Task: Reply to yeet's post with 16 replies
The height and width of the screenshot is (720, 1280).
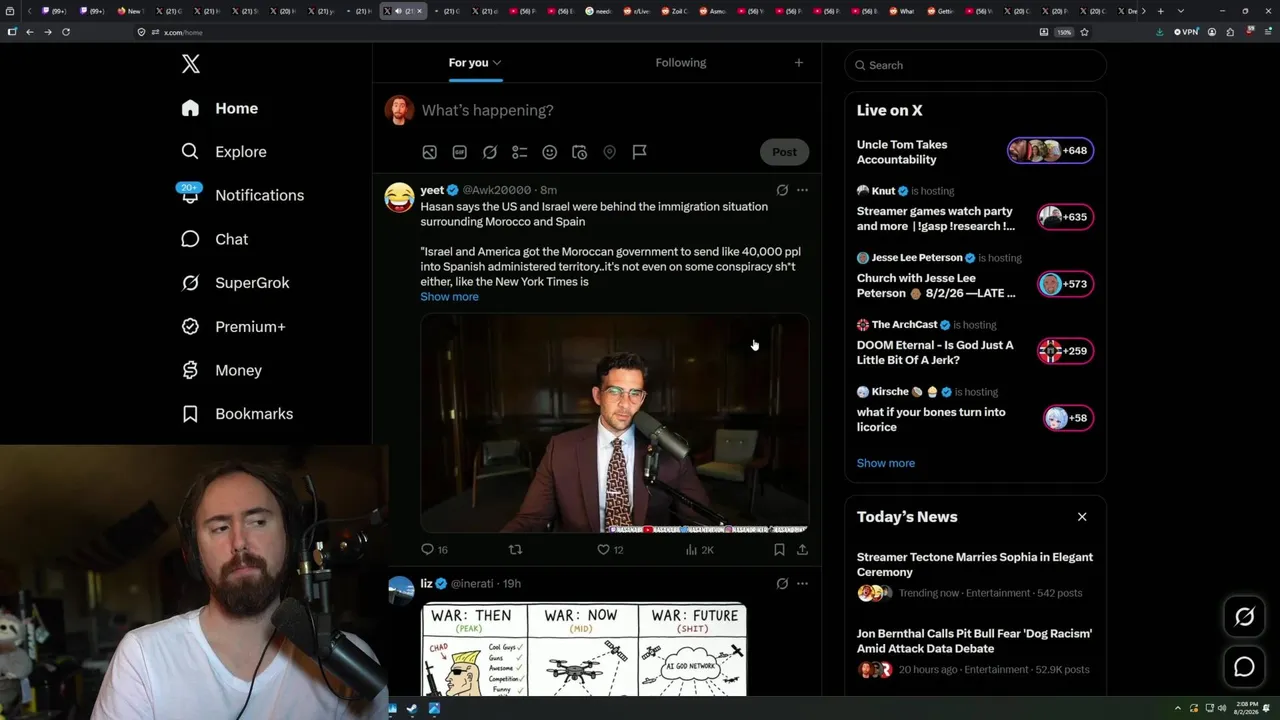Action: pos(434,550)
